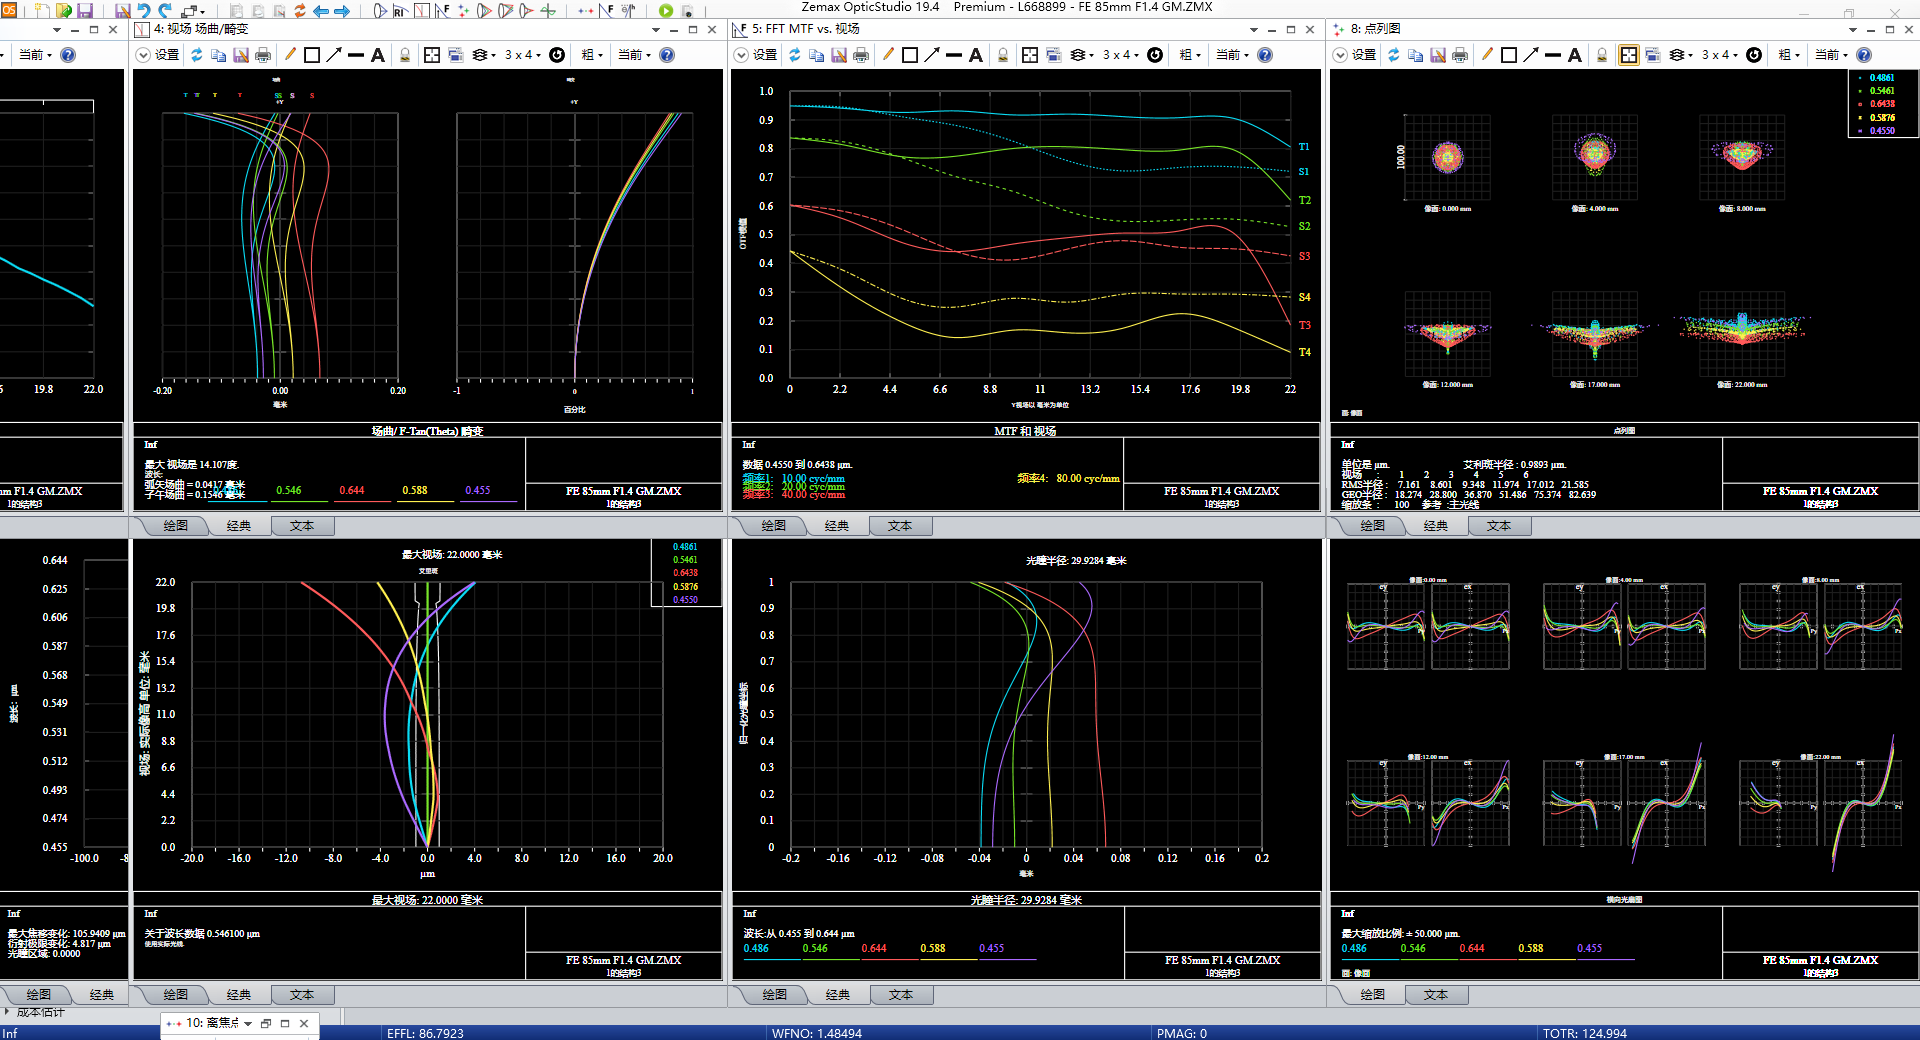Expand settings in the FFT MTF window

tap(741, 55)
